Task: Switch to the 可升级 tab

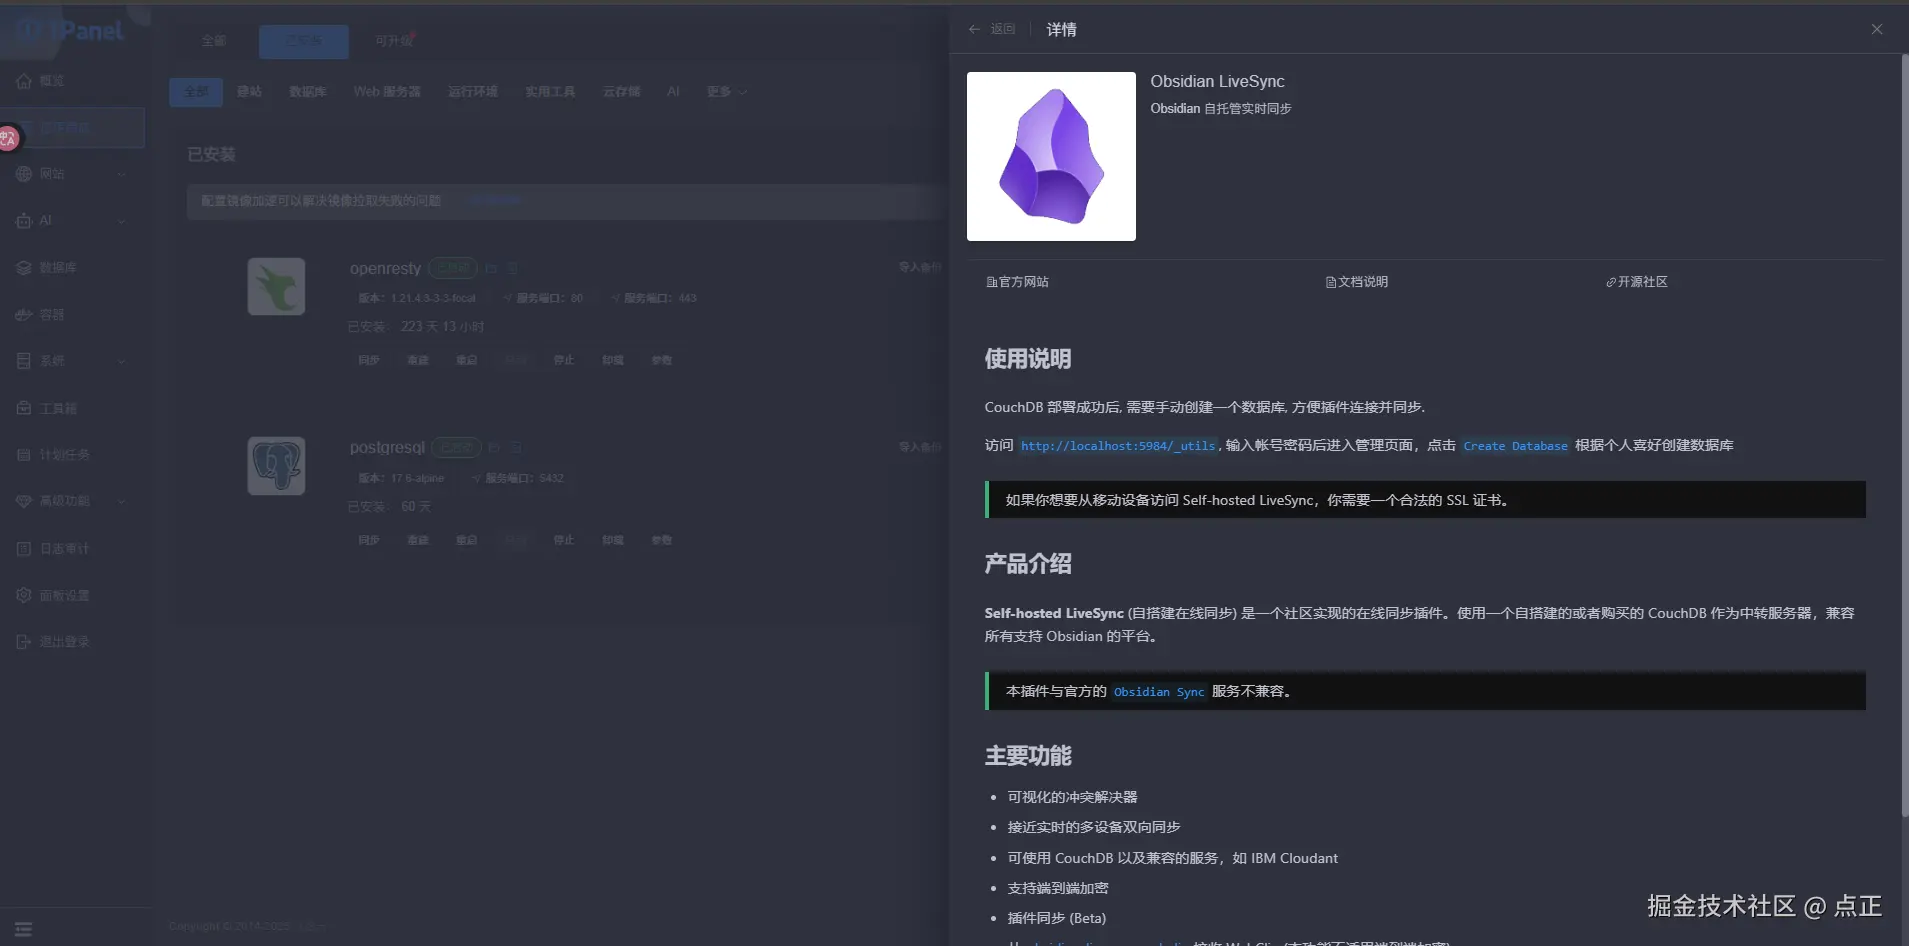Action: coord(395,41)
